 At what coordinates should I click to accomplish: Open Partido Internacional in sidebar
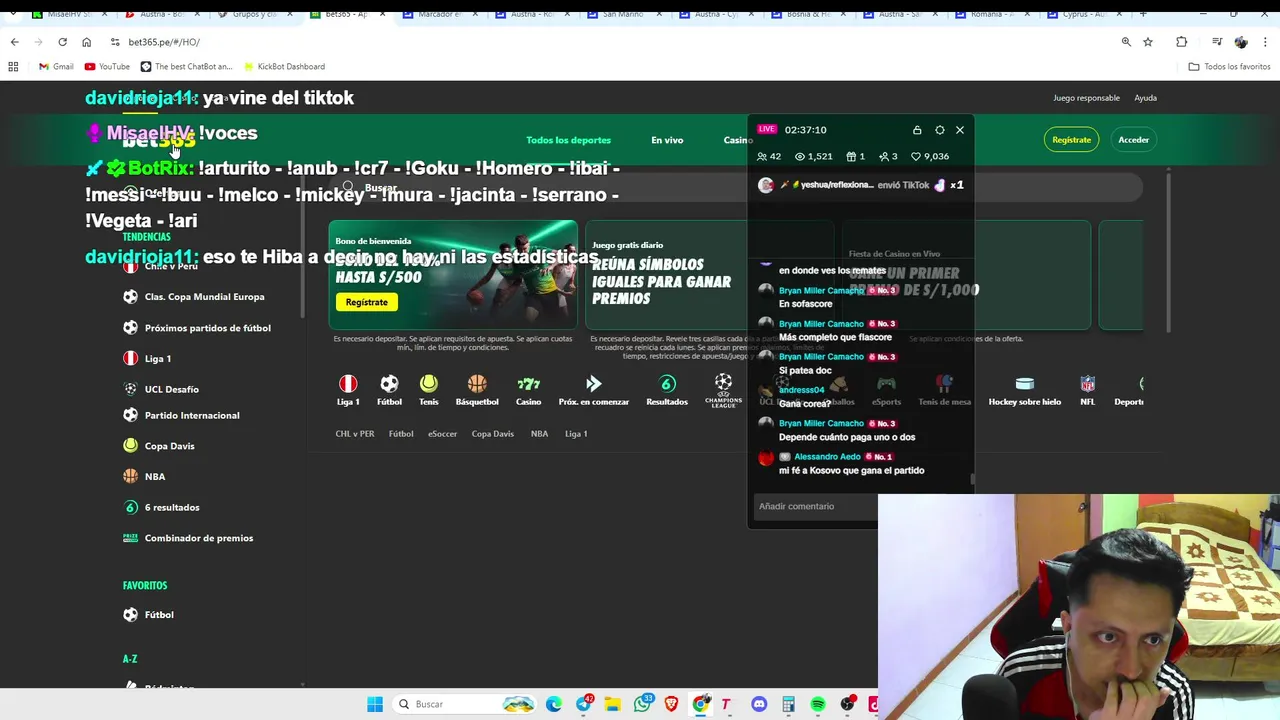point(191,415)
